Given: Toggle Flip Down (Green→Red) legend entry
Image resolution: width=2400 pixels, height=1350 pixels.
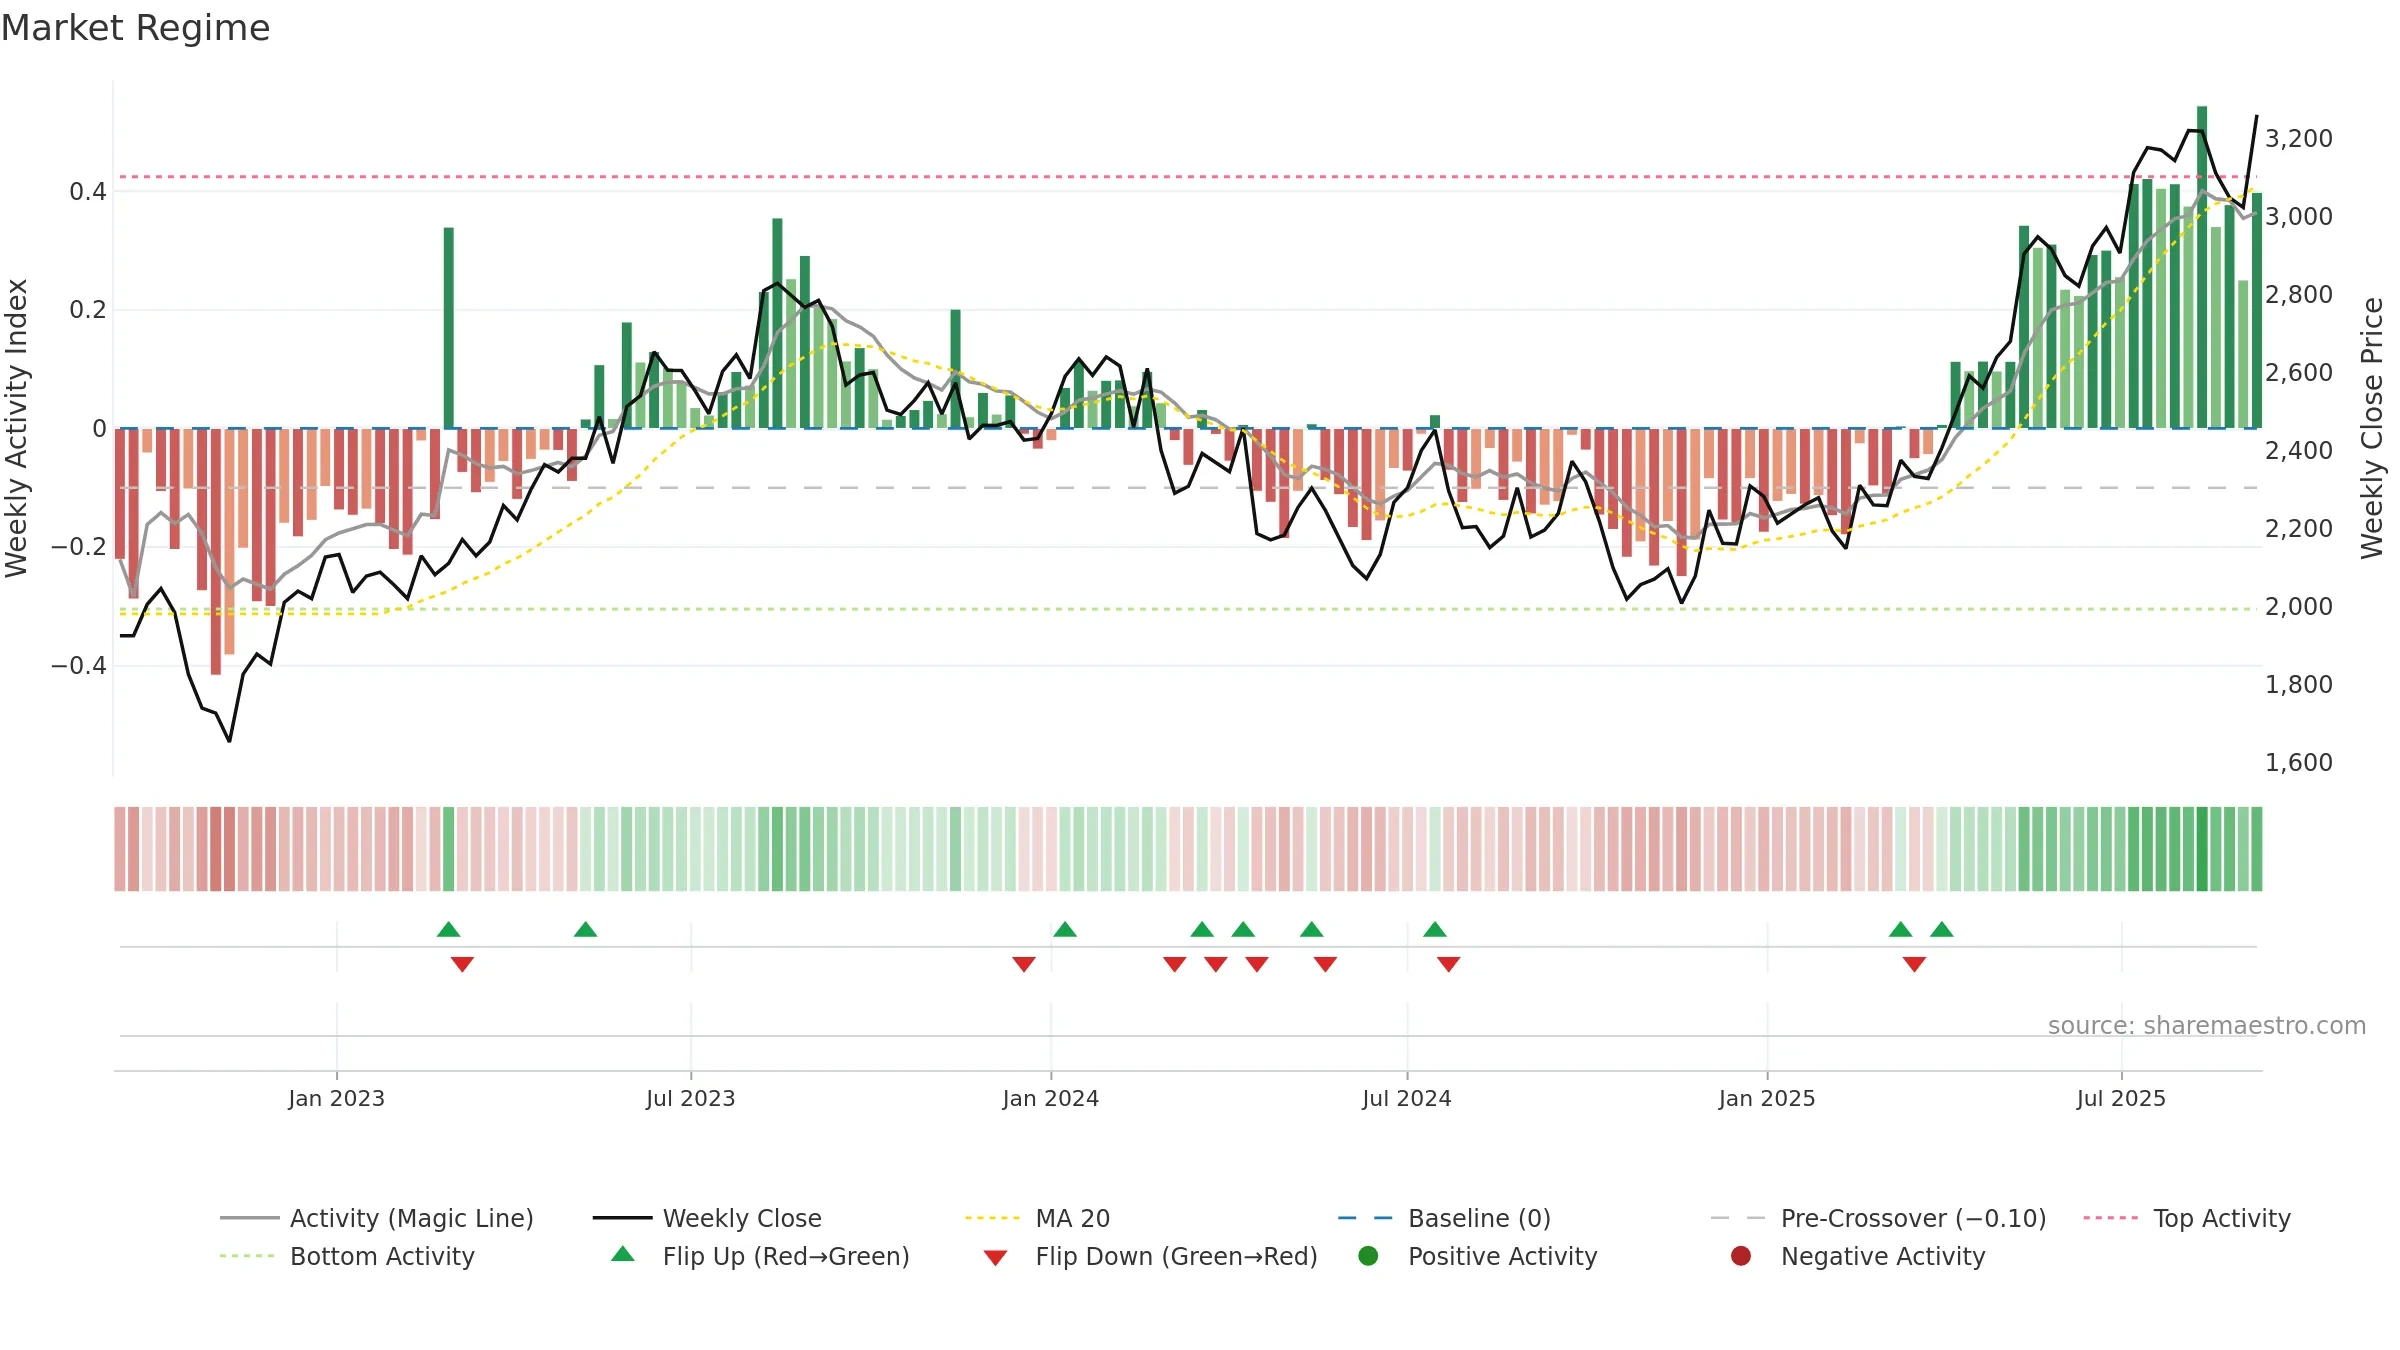Looking at the screenshot, I should 1150,1256.
